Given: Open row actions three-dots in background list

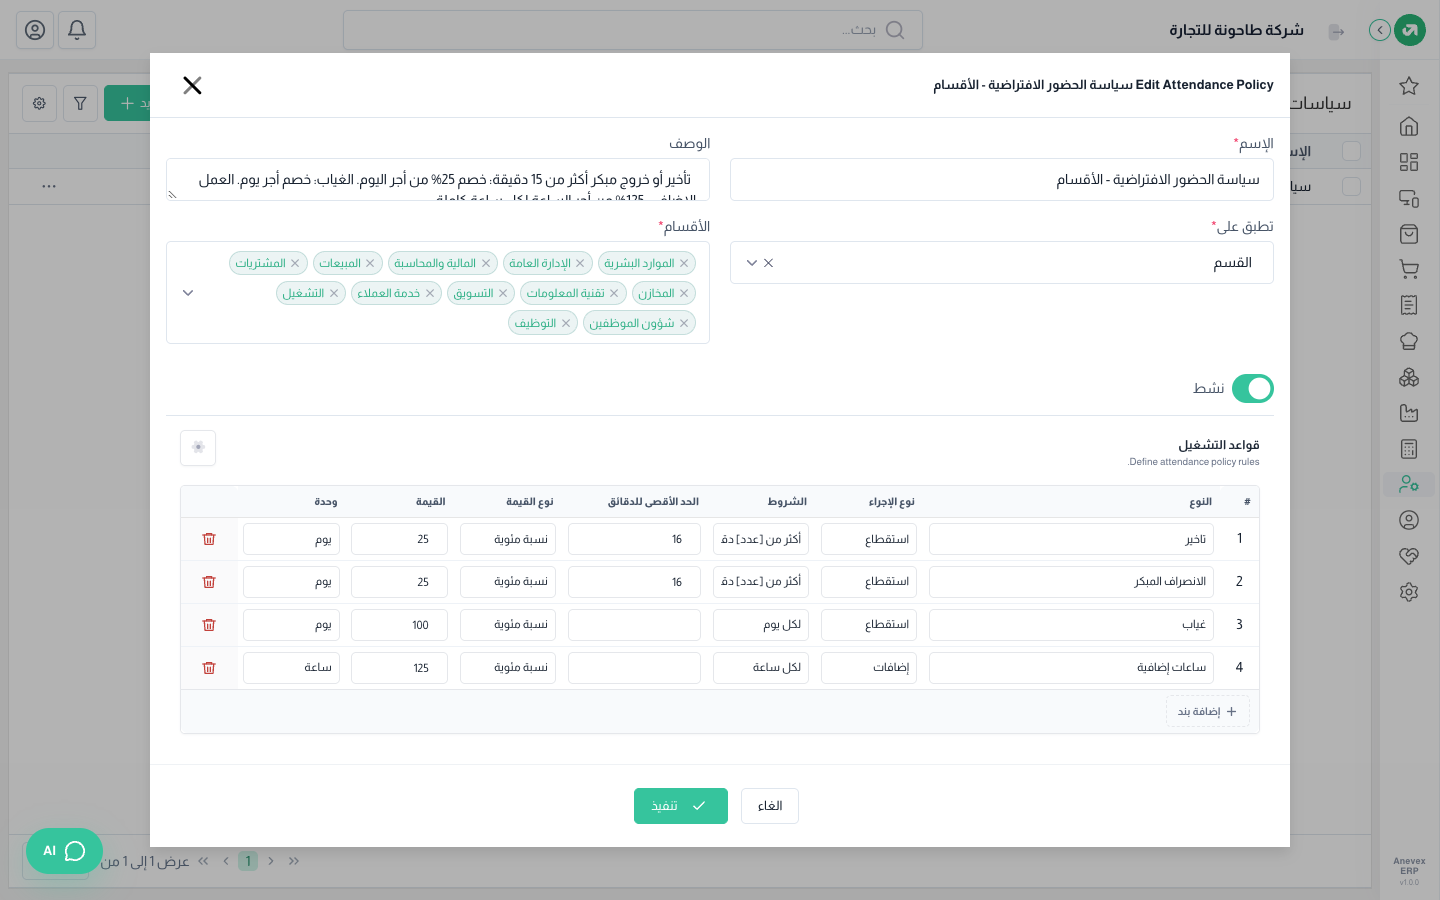Looking at the screenshot, I should 49,186.
